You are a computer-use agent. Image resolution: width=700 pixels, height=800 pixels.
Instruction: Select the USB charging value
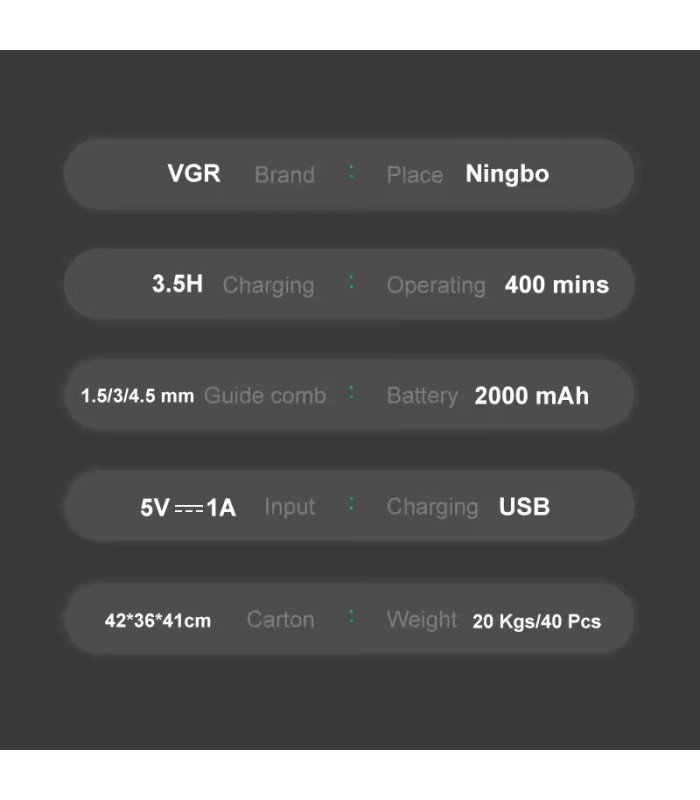coord(524,507)
